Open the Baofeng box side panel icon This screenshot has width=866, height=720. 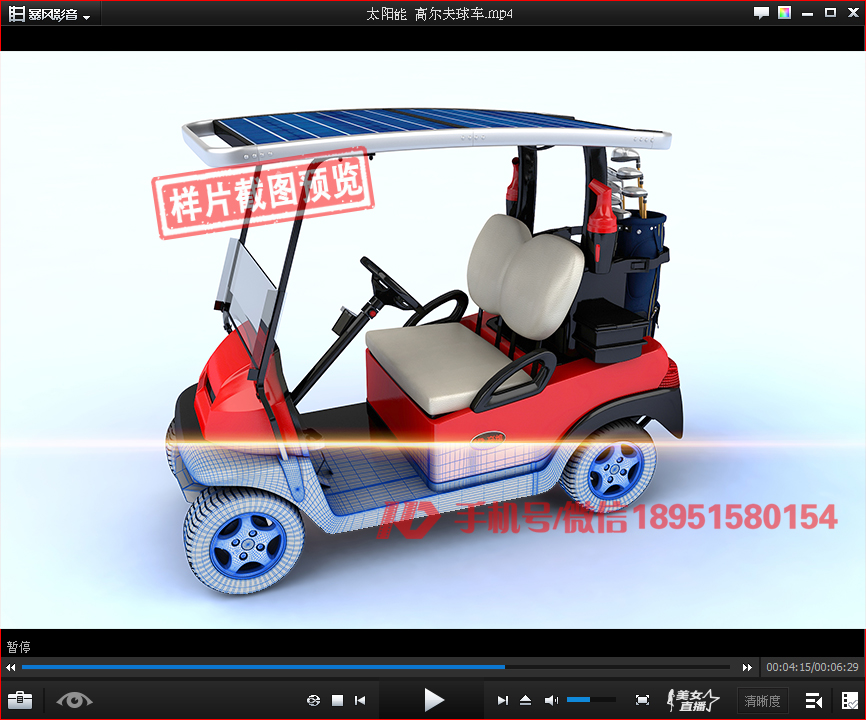(849, 700)
